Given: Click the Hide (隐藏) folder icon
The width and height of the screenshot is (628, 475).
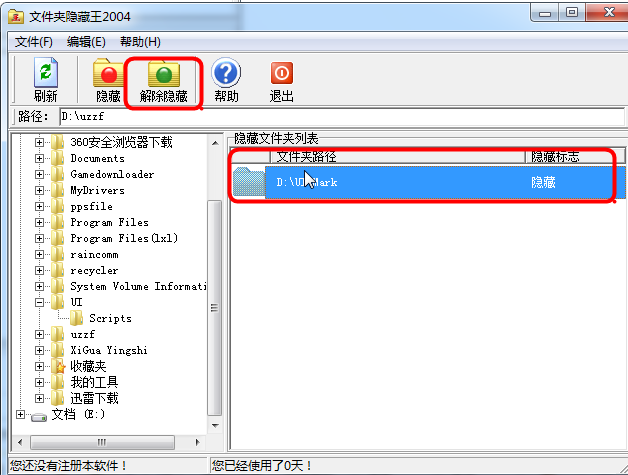Looking at the screenshot, I should click(108, 73).
